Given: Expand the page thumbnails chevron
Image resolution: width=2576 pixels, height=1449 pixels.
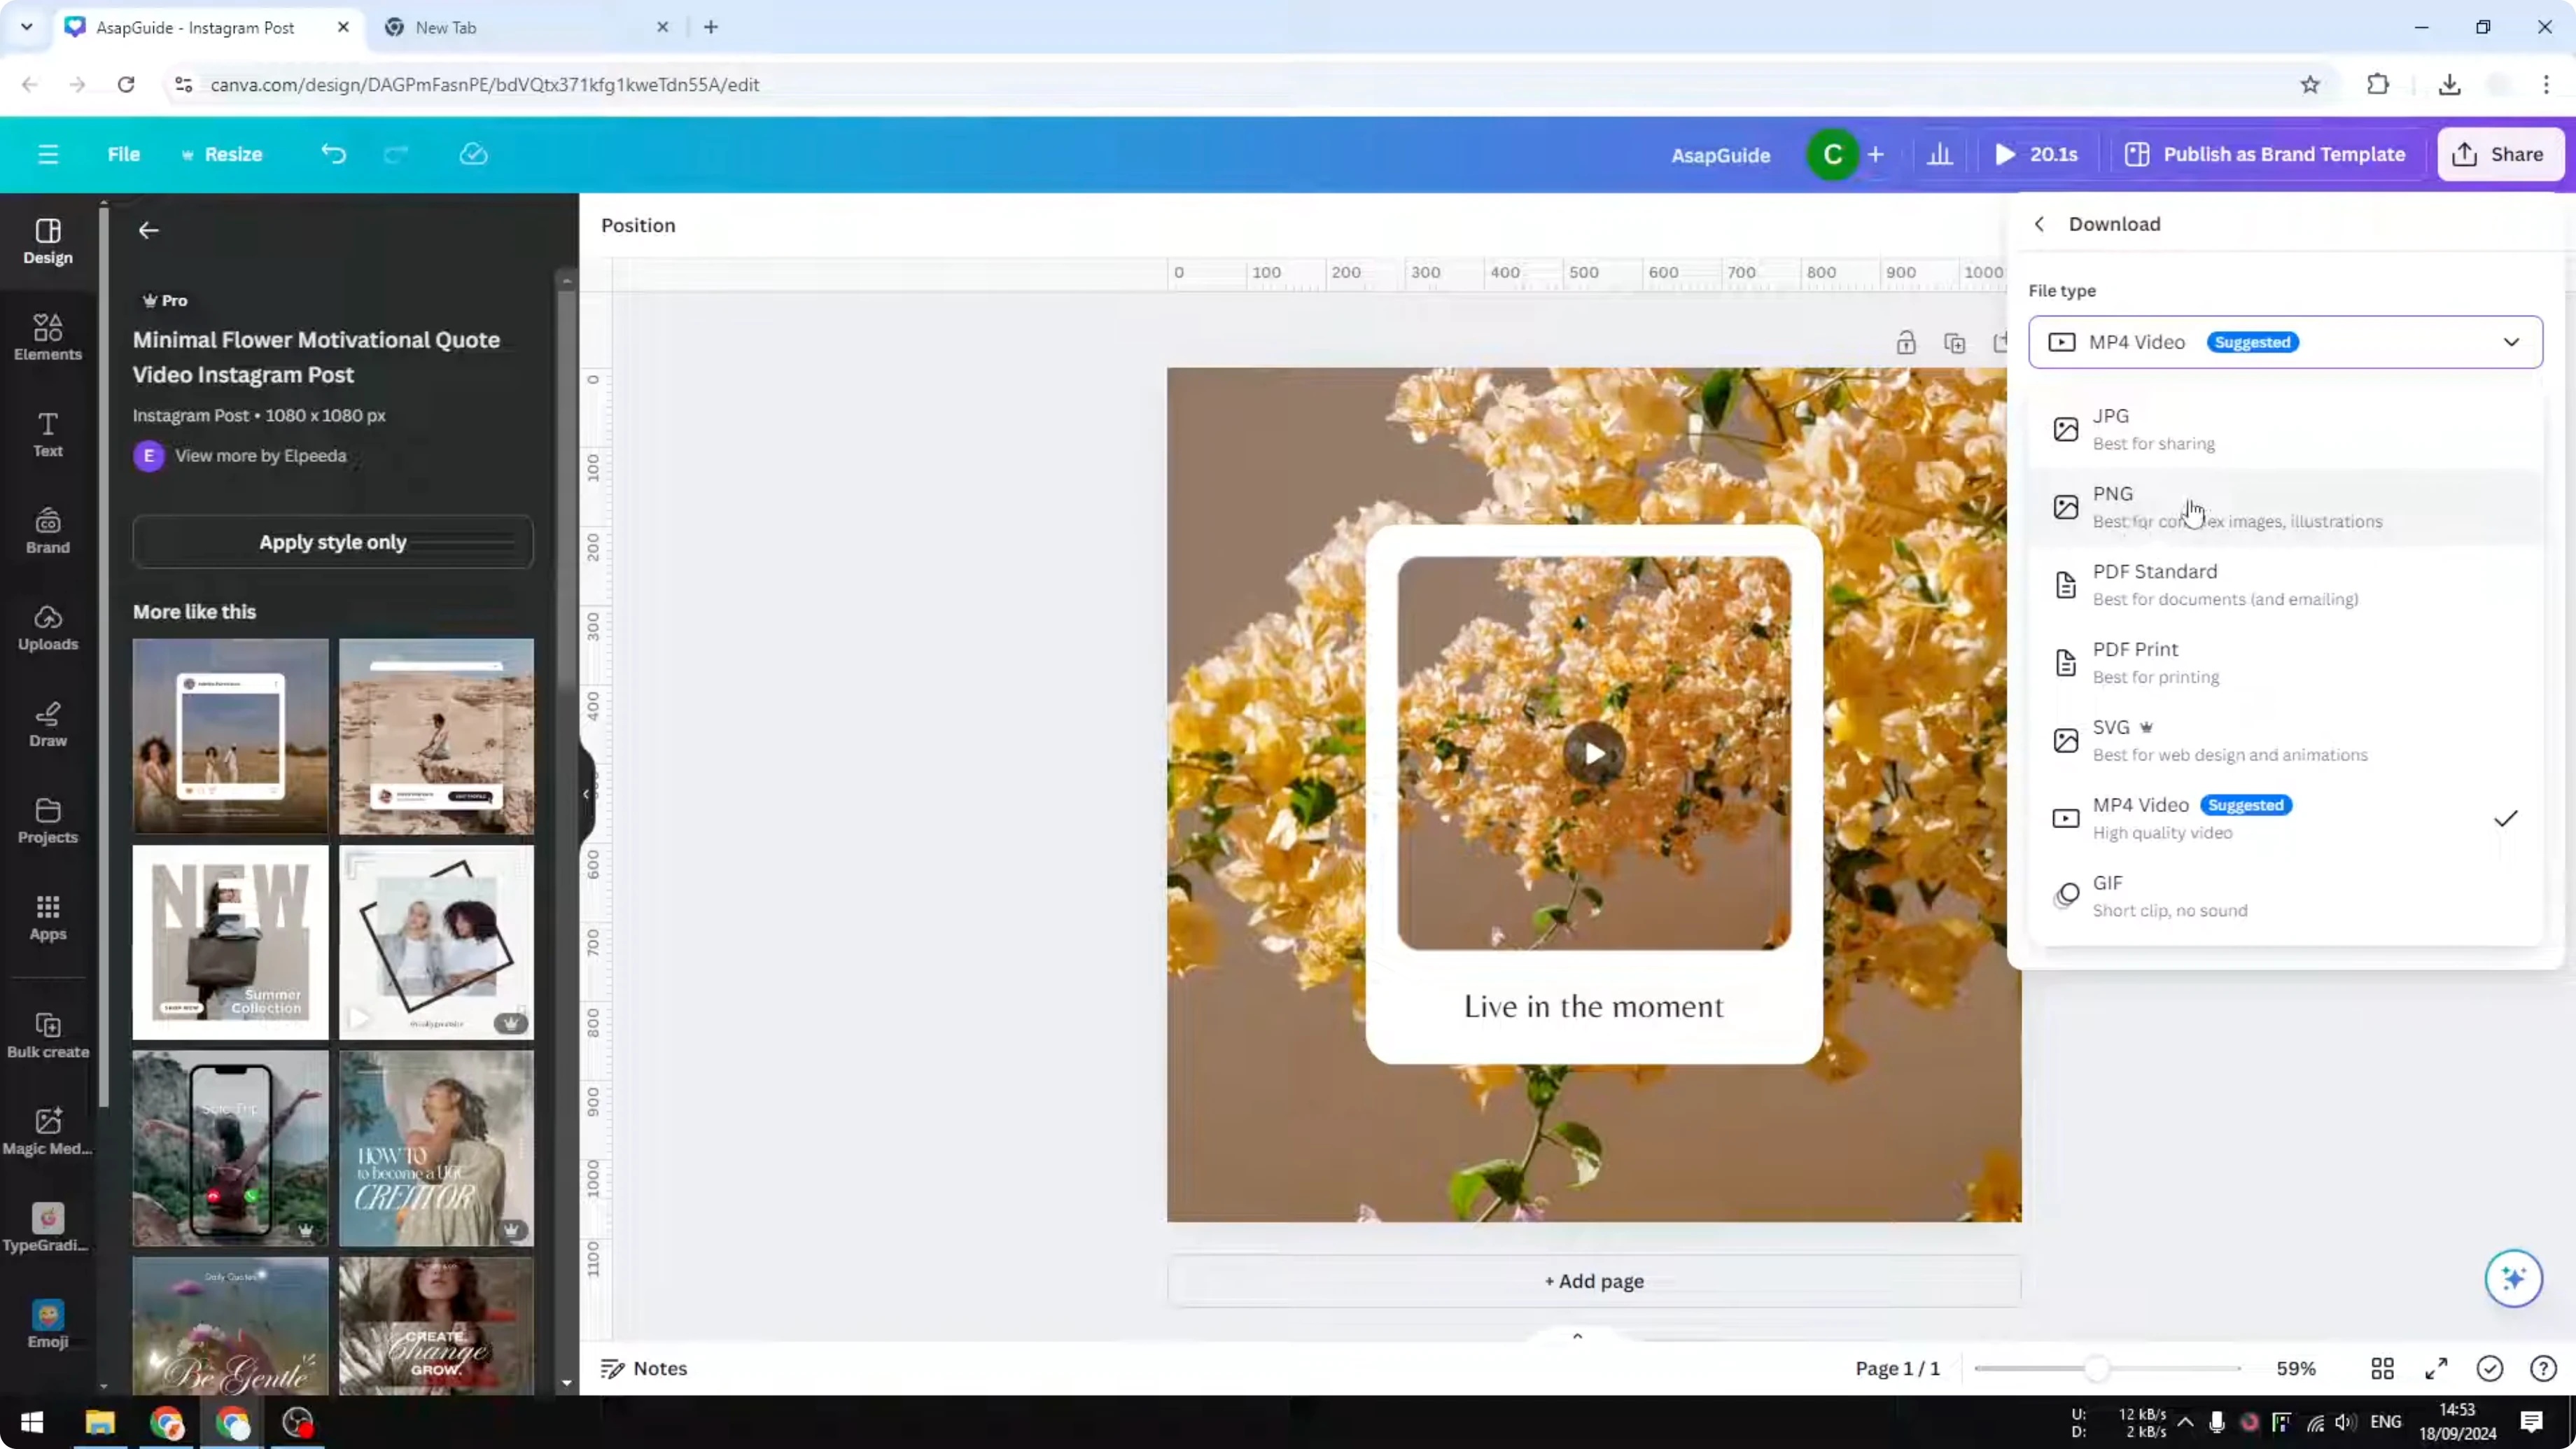Looking at the screenshot, I should coord(1577,1336).
